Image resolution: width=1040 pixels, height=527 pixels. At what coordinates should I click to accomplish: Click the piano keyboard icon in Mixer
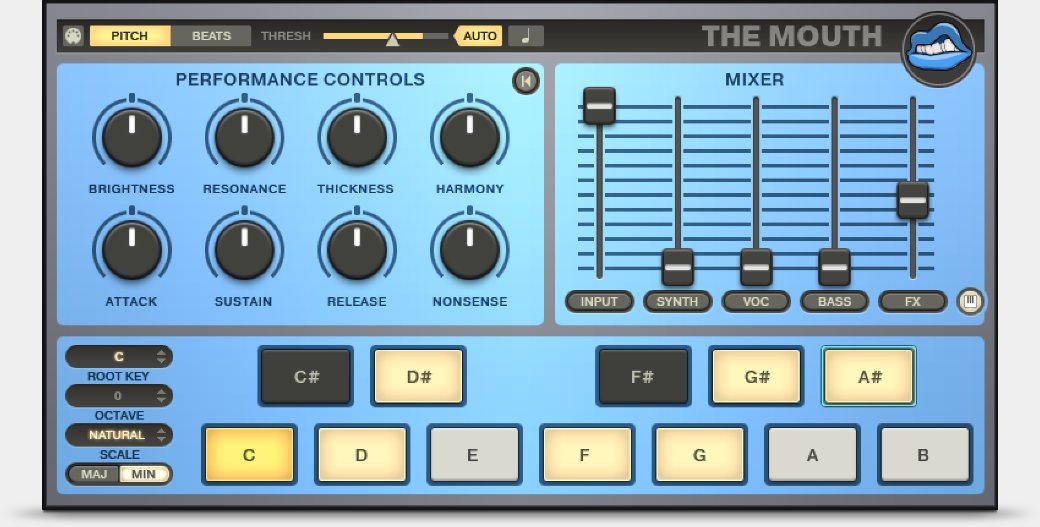(x=970, y=302)
